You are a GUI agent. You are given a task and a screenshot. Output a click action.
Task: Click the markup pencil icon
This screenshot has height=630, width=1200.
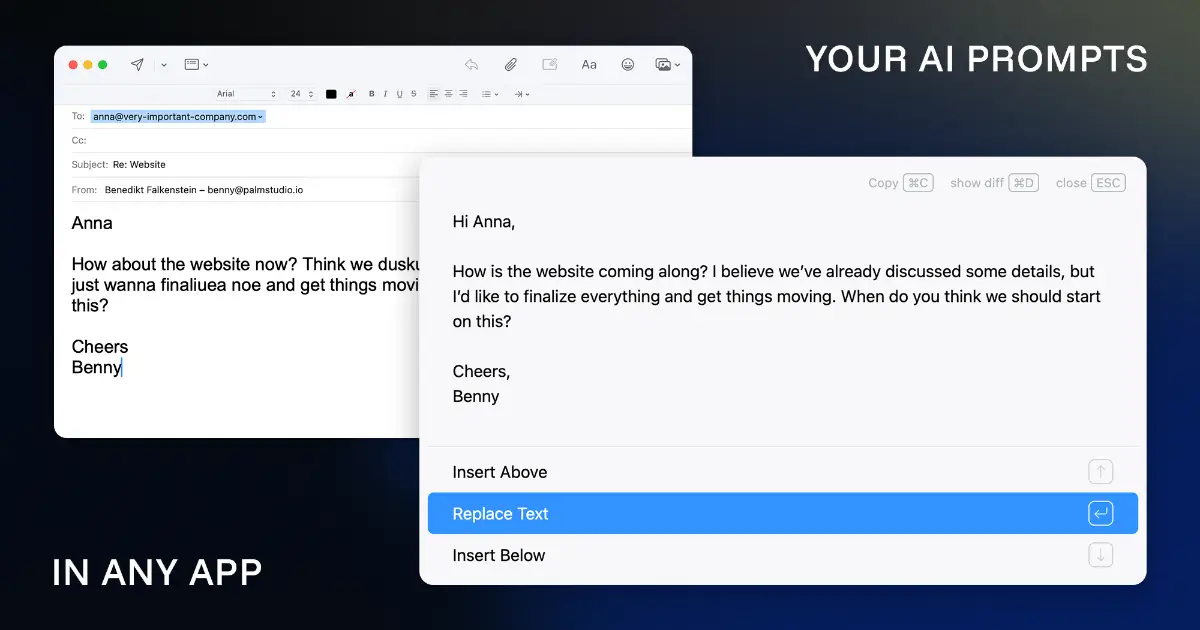tap(549, 65)
